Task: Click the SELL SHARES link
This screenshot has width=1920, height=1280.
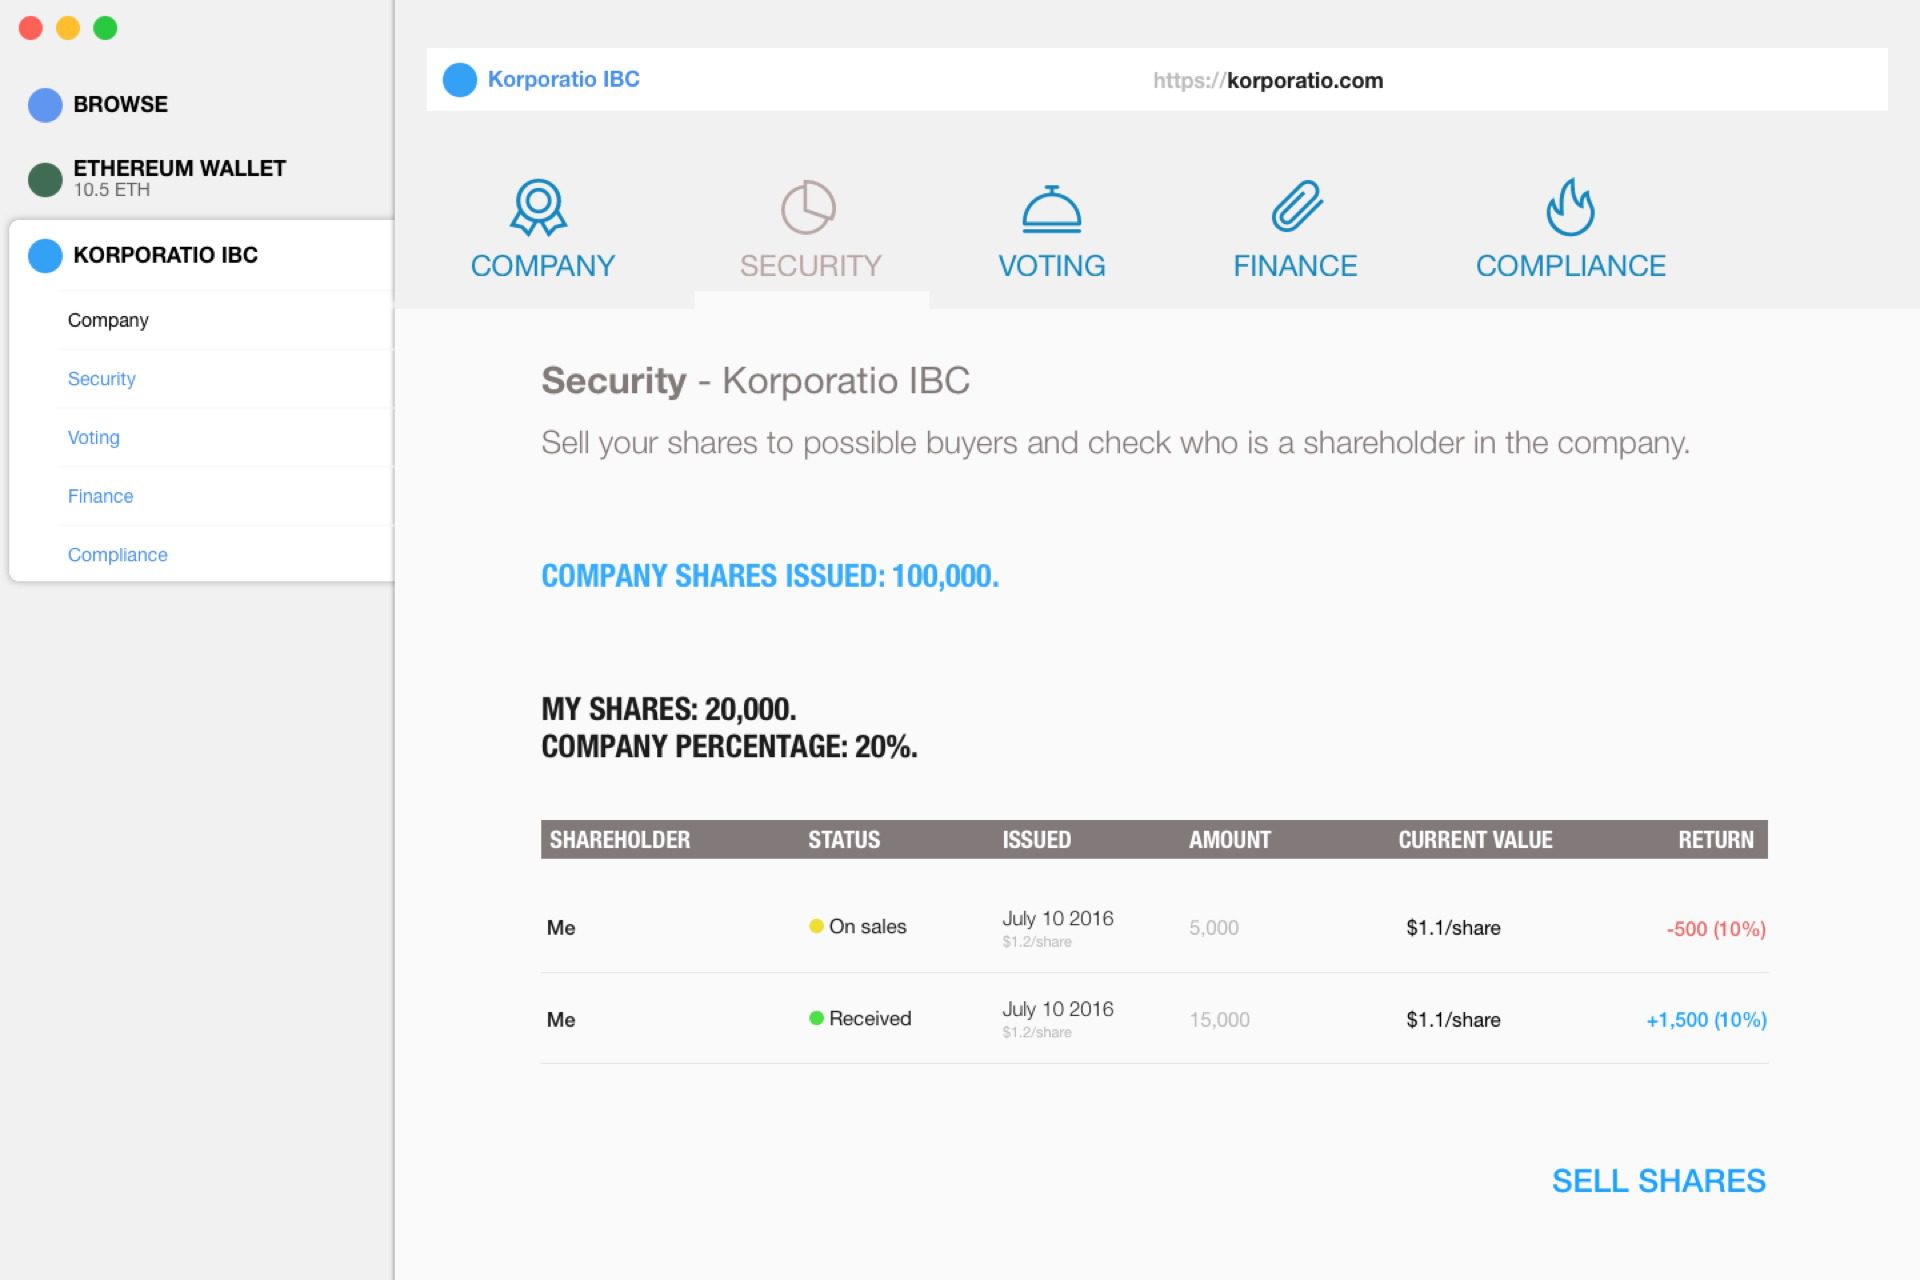Action: [x=1658, y=1181]
